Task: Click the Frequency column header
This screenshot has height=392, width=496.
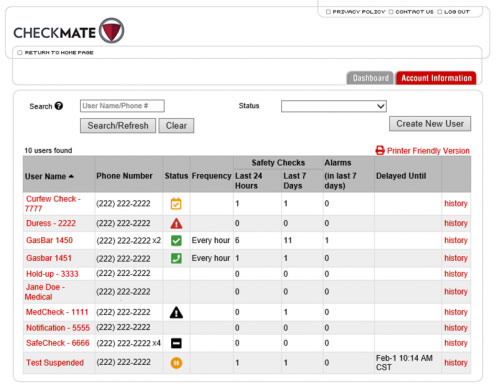Action: tap(211, 176)
